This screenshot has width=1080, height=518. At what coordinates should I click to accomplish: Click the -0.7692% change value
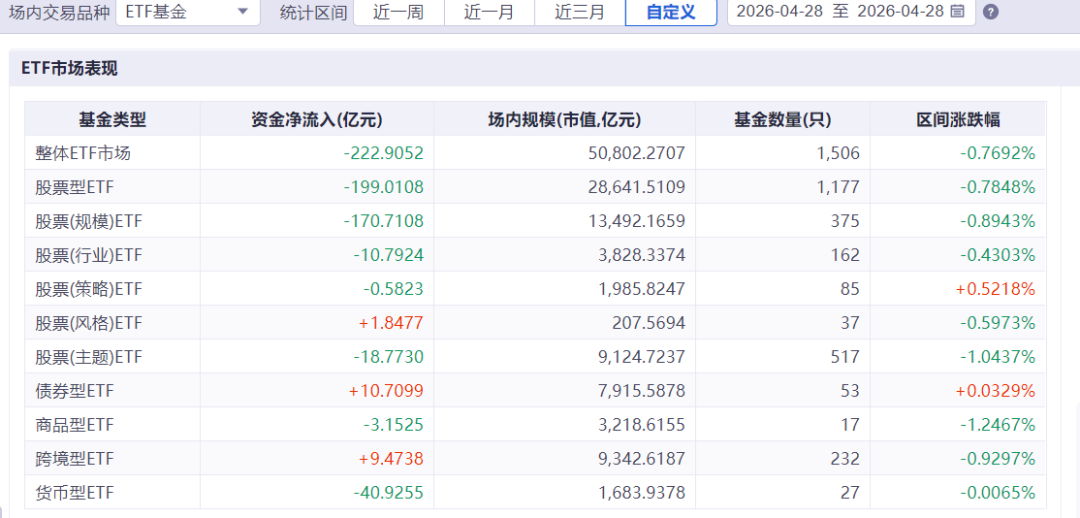998,153
